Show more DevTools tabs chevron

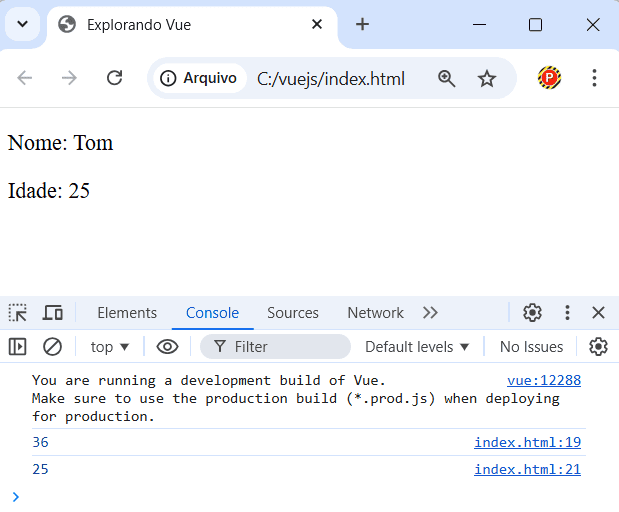430,313
